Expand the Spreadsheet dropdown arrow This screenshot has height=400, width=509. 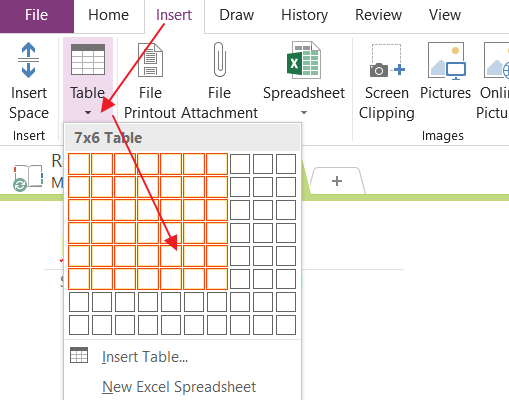[304, 113]
